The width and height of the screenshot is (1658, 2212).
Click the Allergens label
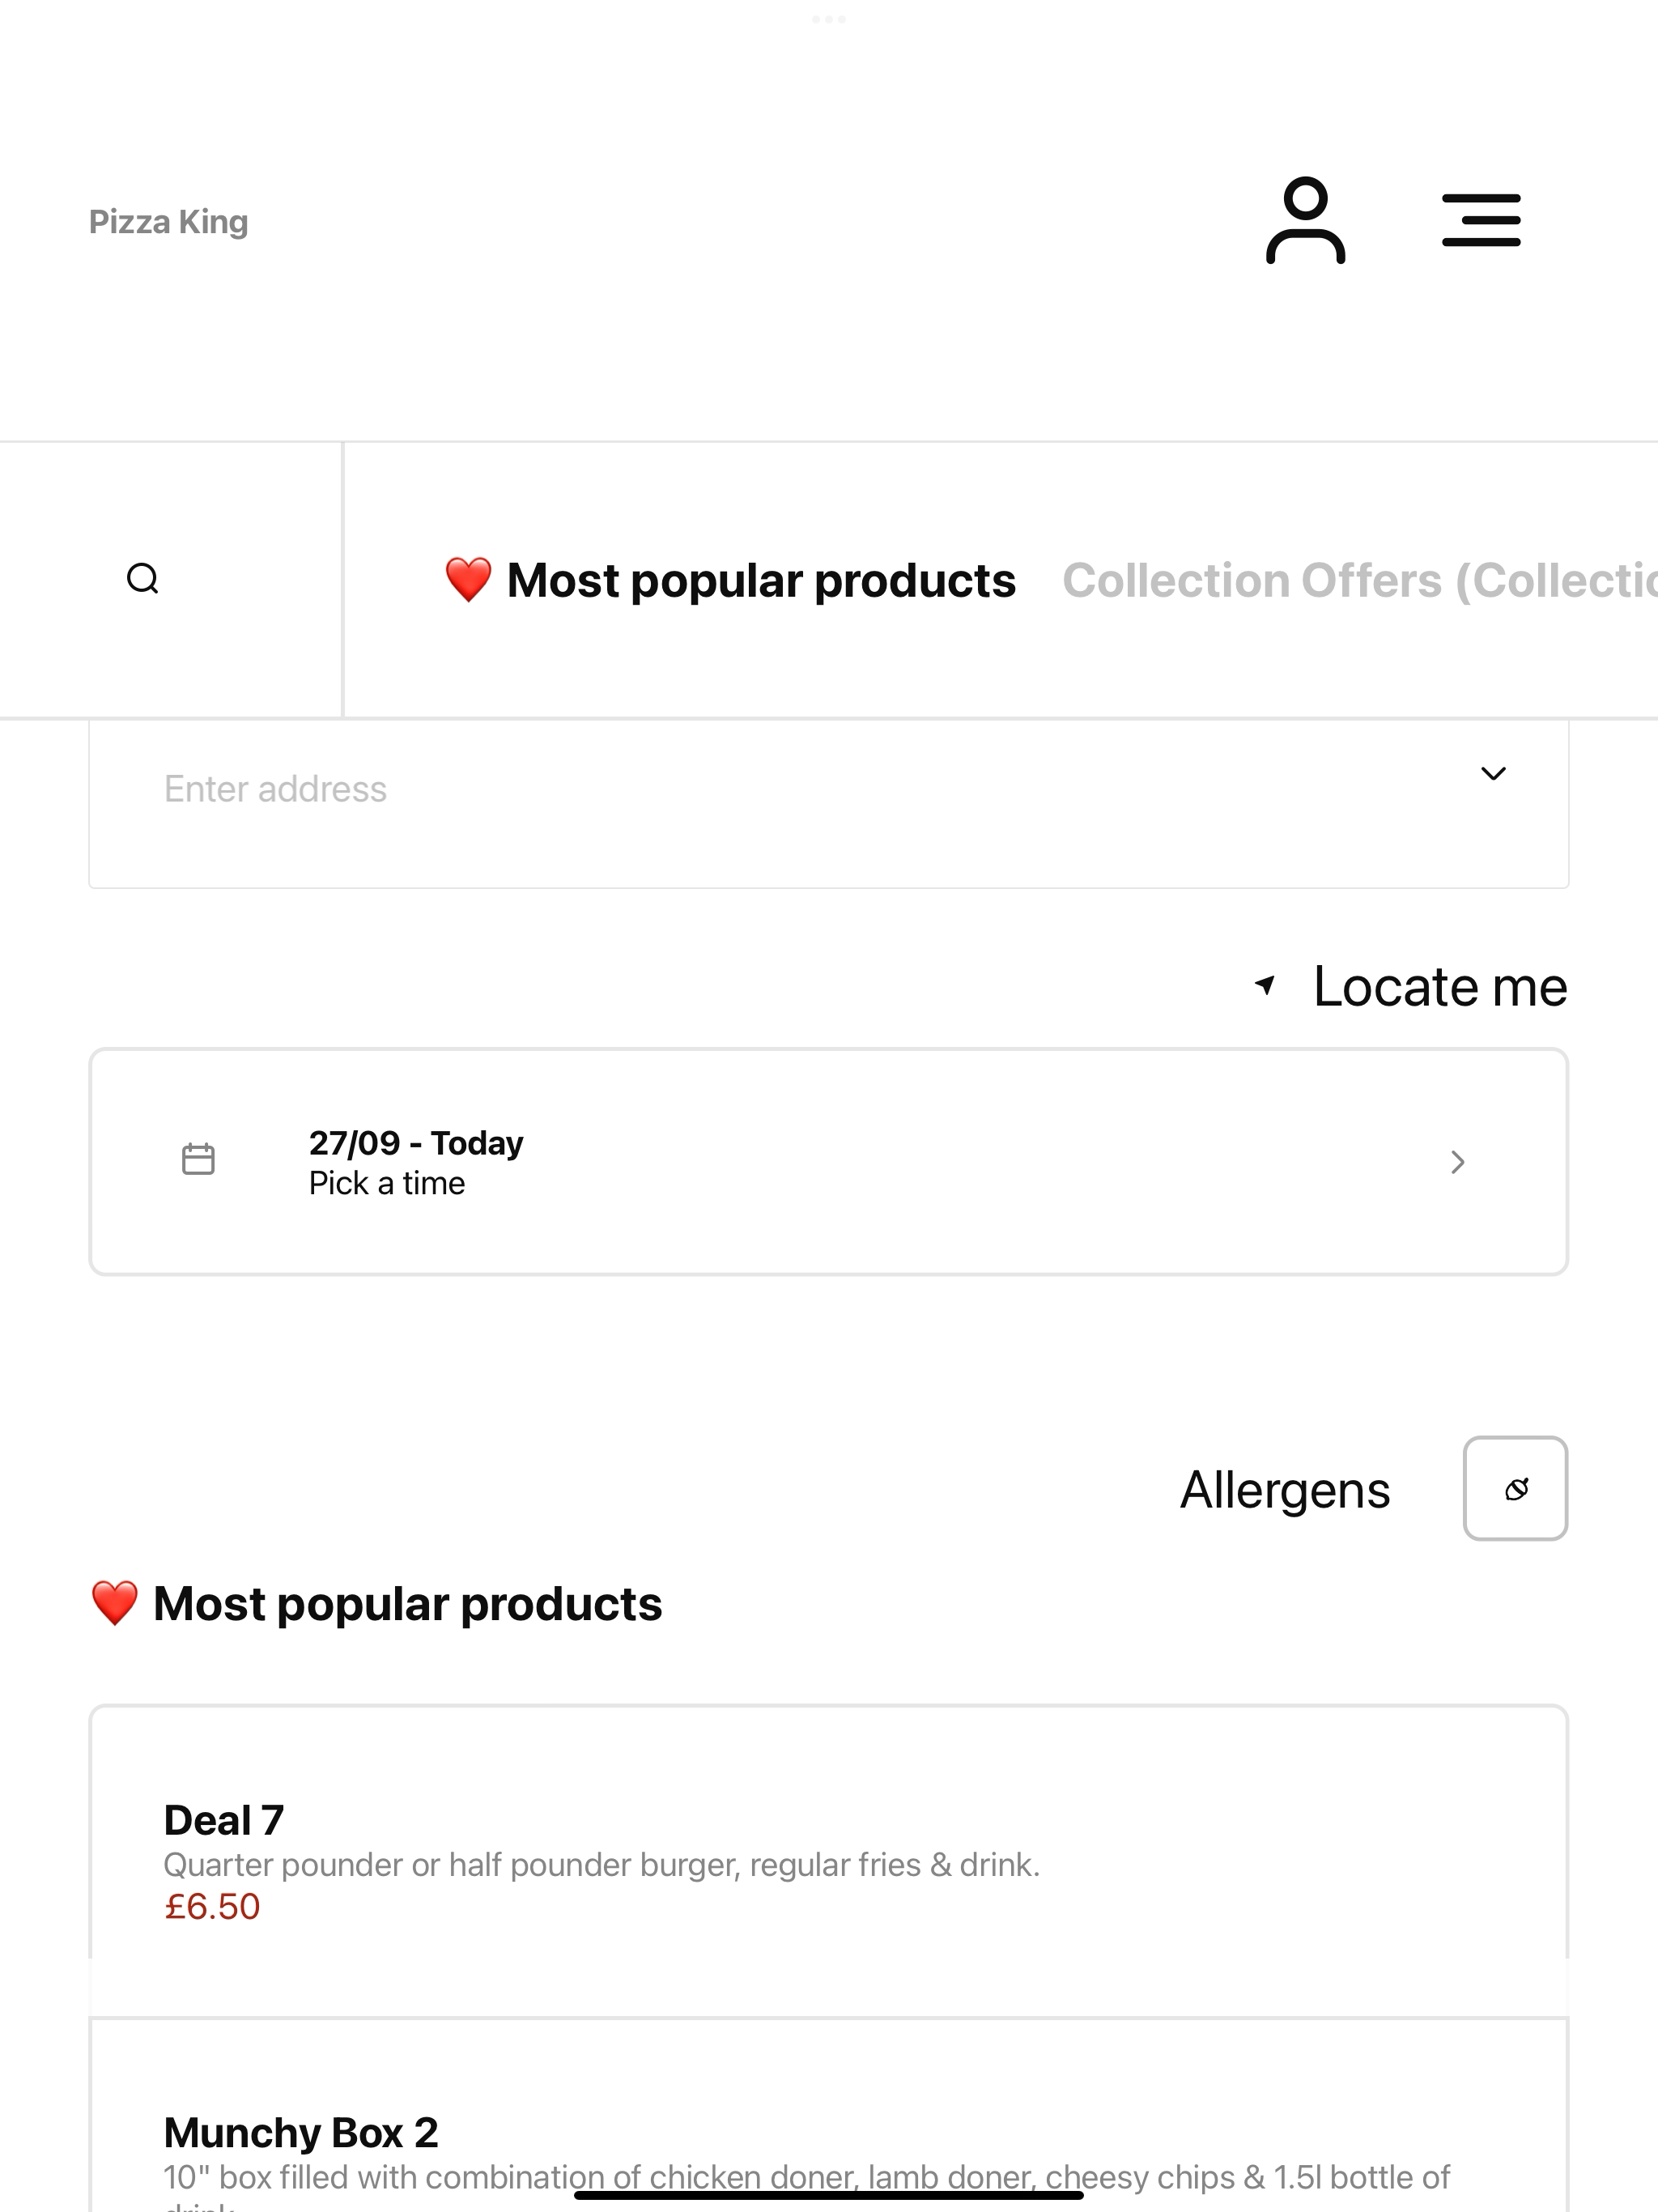click(x=1284, y=1490)
